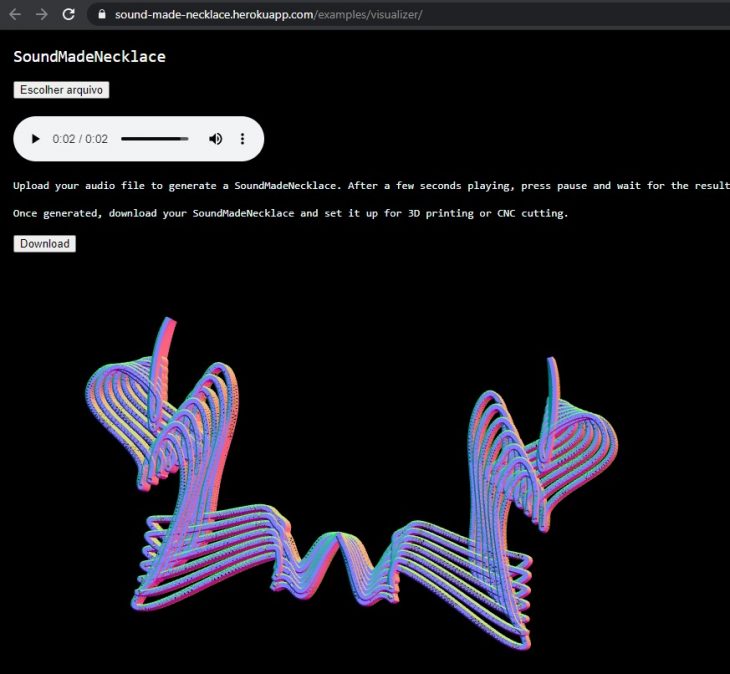Viewport: 730px width, 674px height.
Task: Reload the SoundMadeNecklace page
Action: tap(68, 14)
